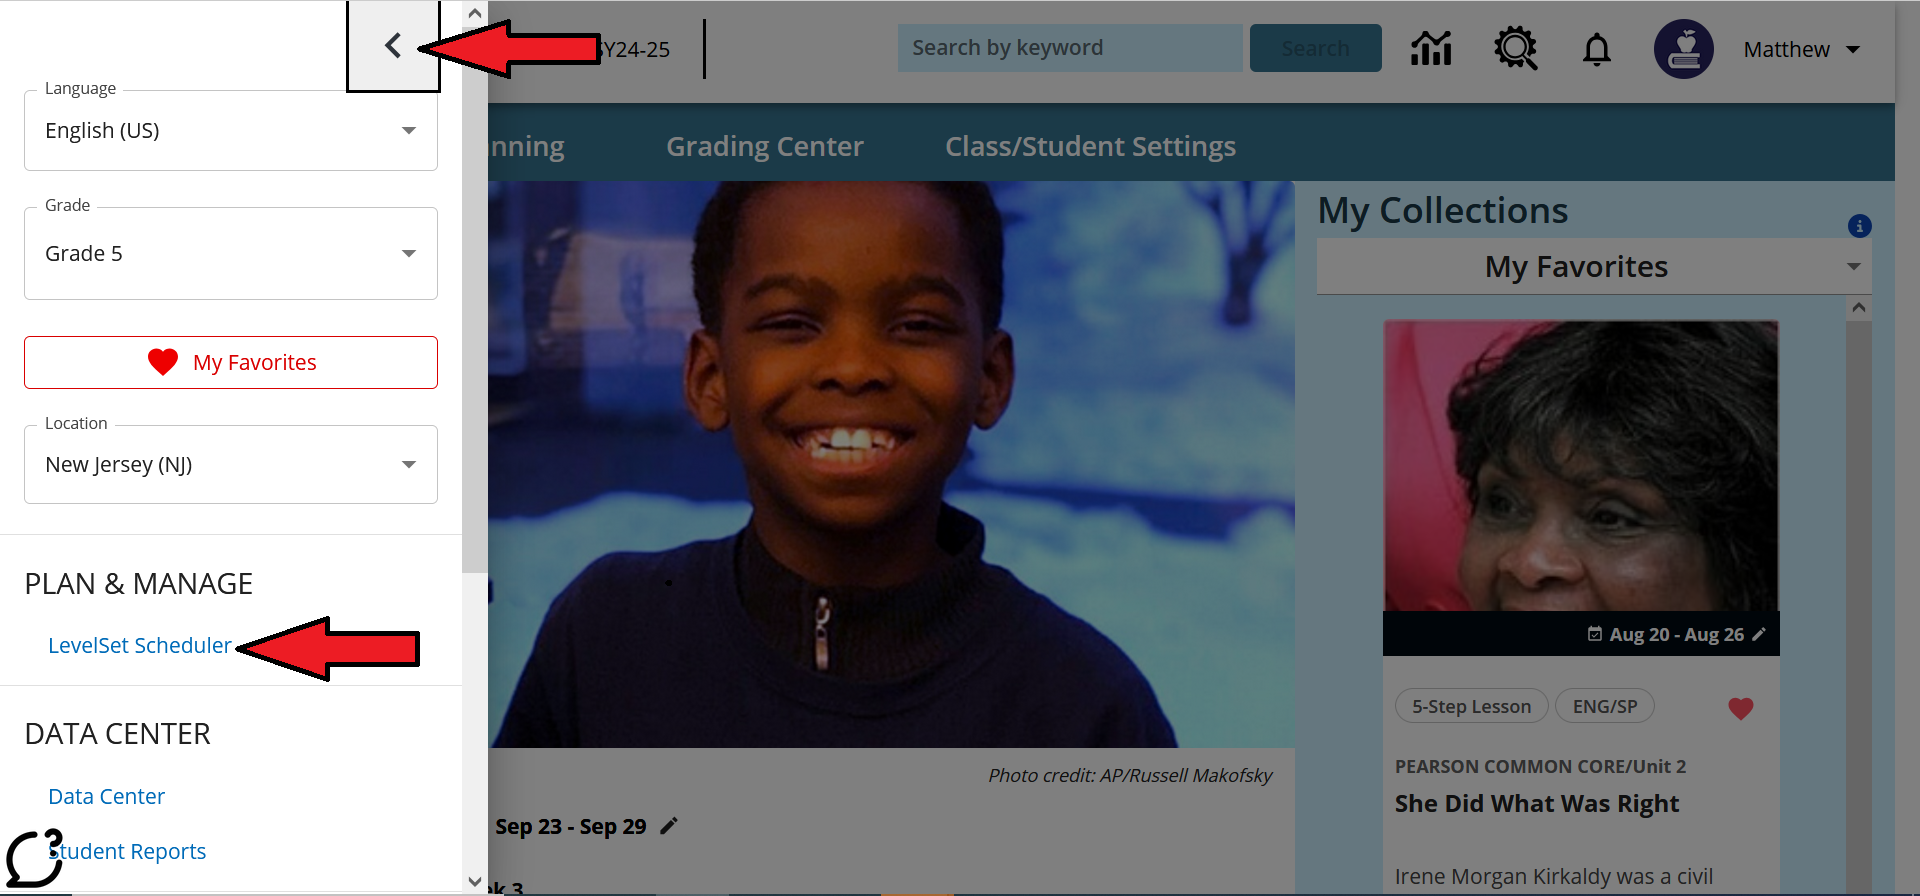Collapse the side menu with the back chevron

click(393, 46)
